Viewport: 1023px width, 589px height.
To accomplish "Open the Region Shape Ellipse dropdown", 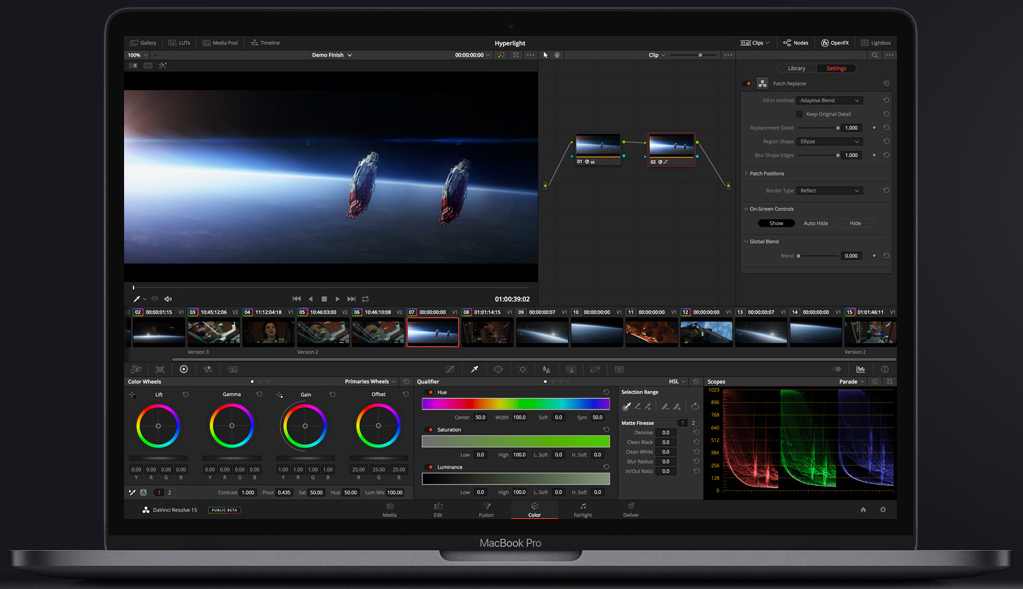I will [x=829, y=142].
